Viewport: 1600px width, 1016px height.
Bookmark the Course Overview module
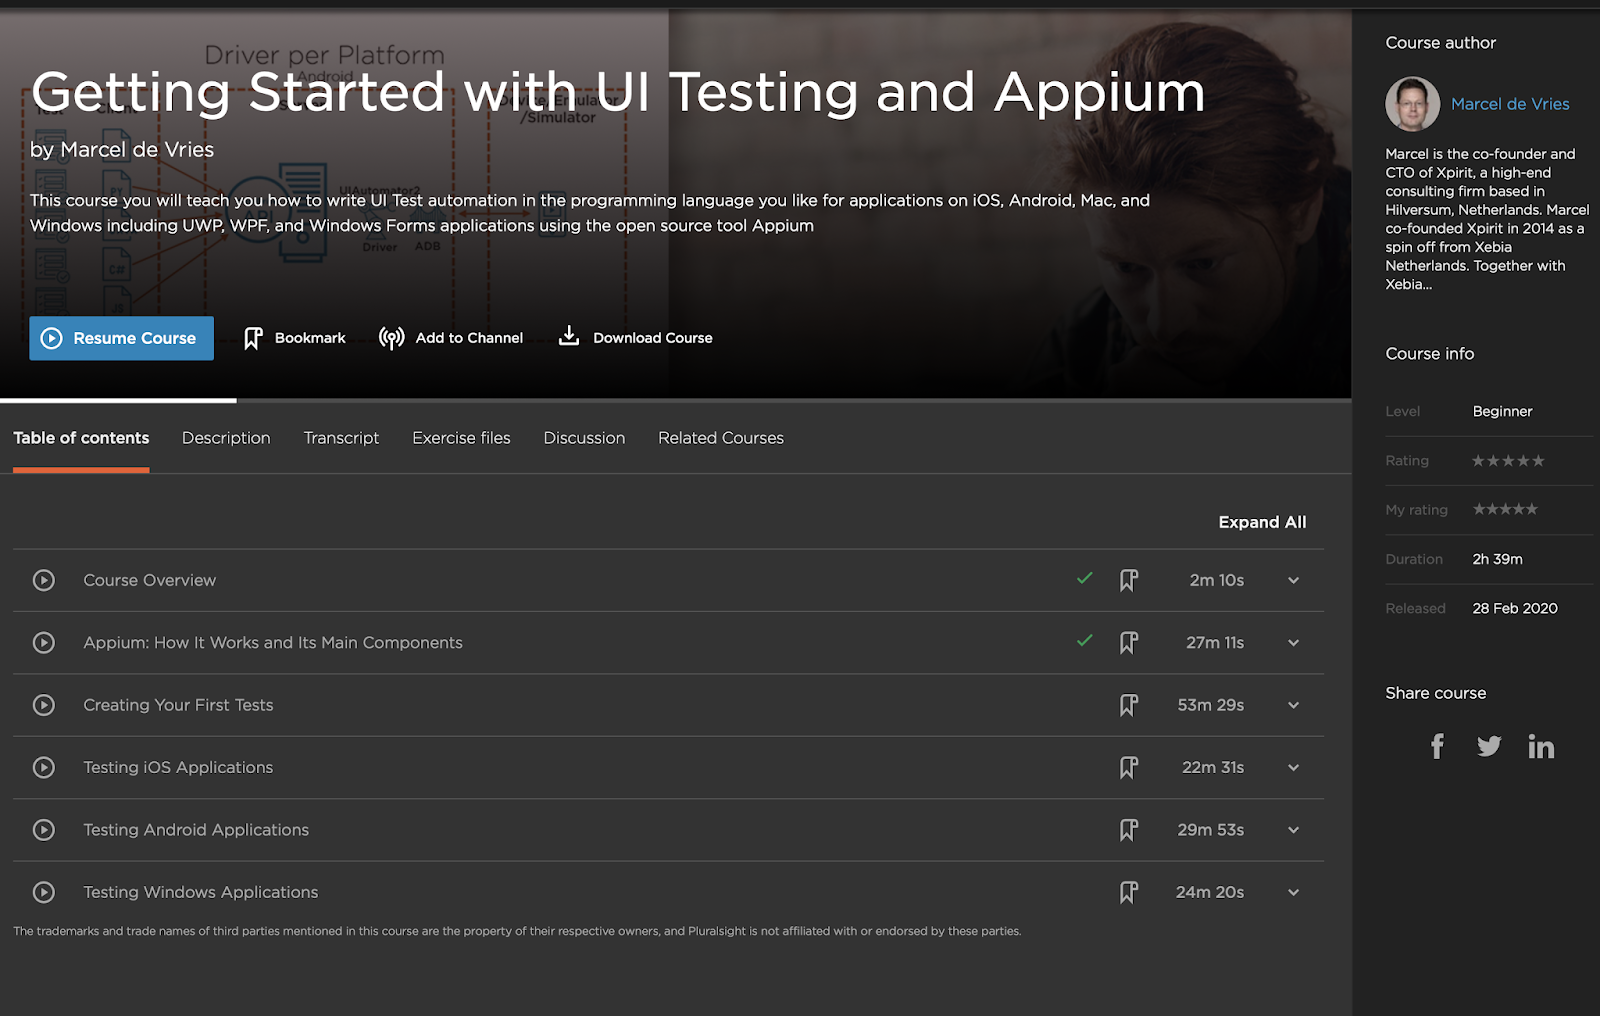tap(1128, 580)
